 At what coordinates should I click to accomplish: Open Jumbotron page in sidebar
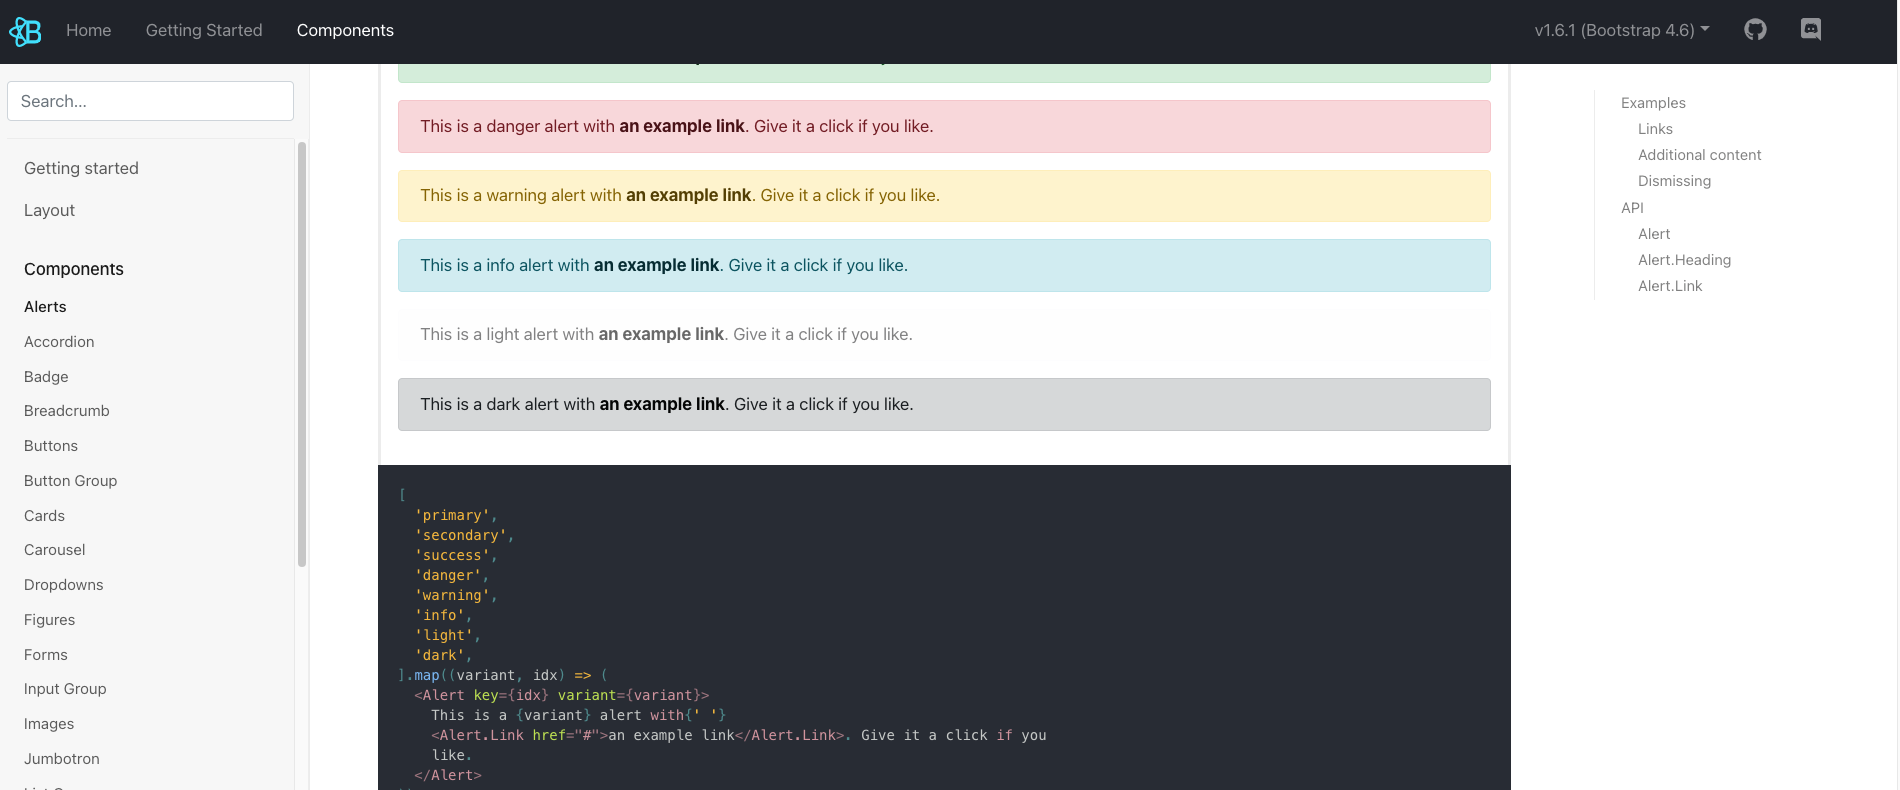click(x=62, y=759)
